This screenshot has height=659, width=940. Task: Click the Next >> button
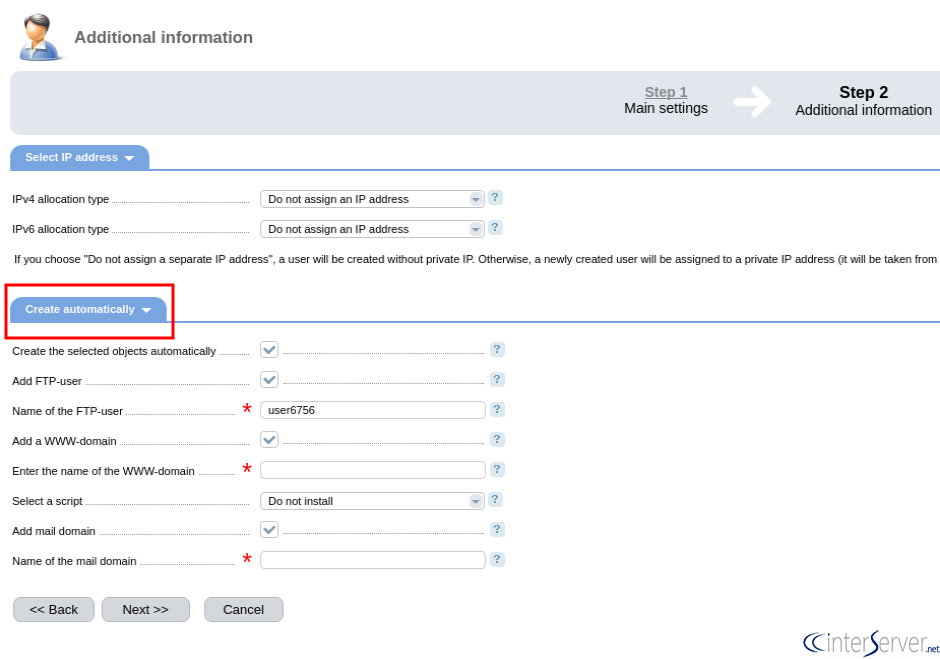tap(146, 609)
